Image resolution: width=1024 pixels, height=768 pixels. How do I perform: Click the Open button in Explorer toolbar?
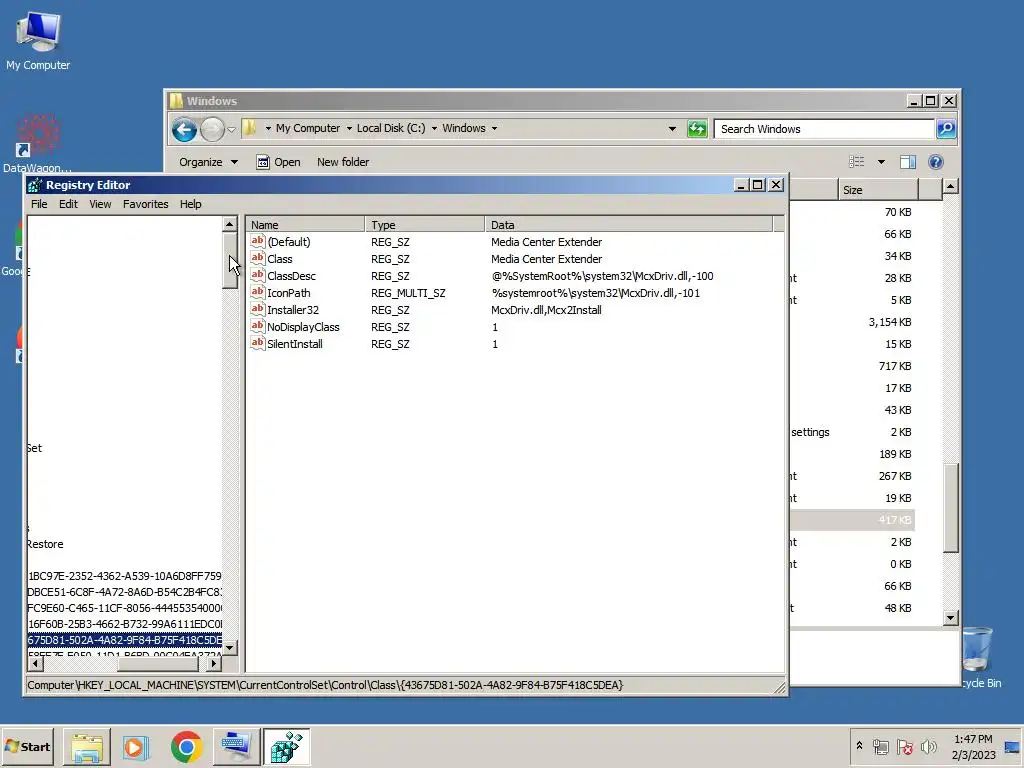click(x=278, y=162)
